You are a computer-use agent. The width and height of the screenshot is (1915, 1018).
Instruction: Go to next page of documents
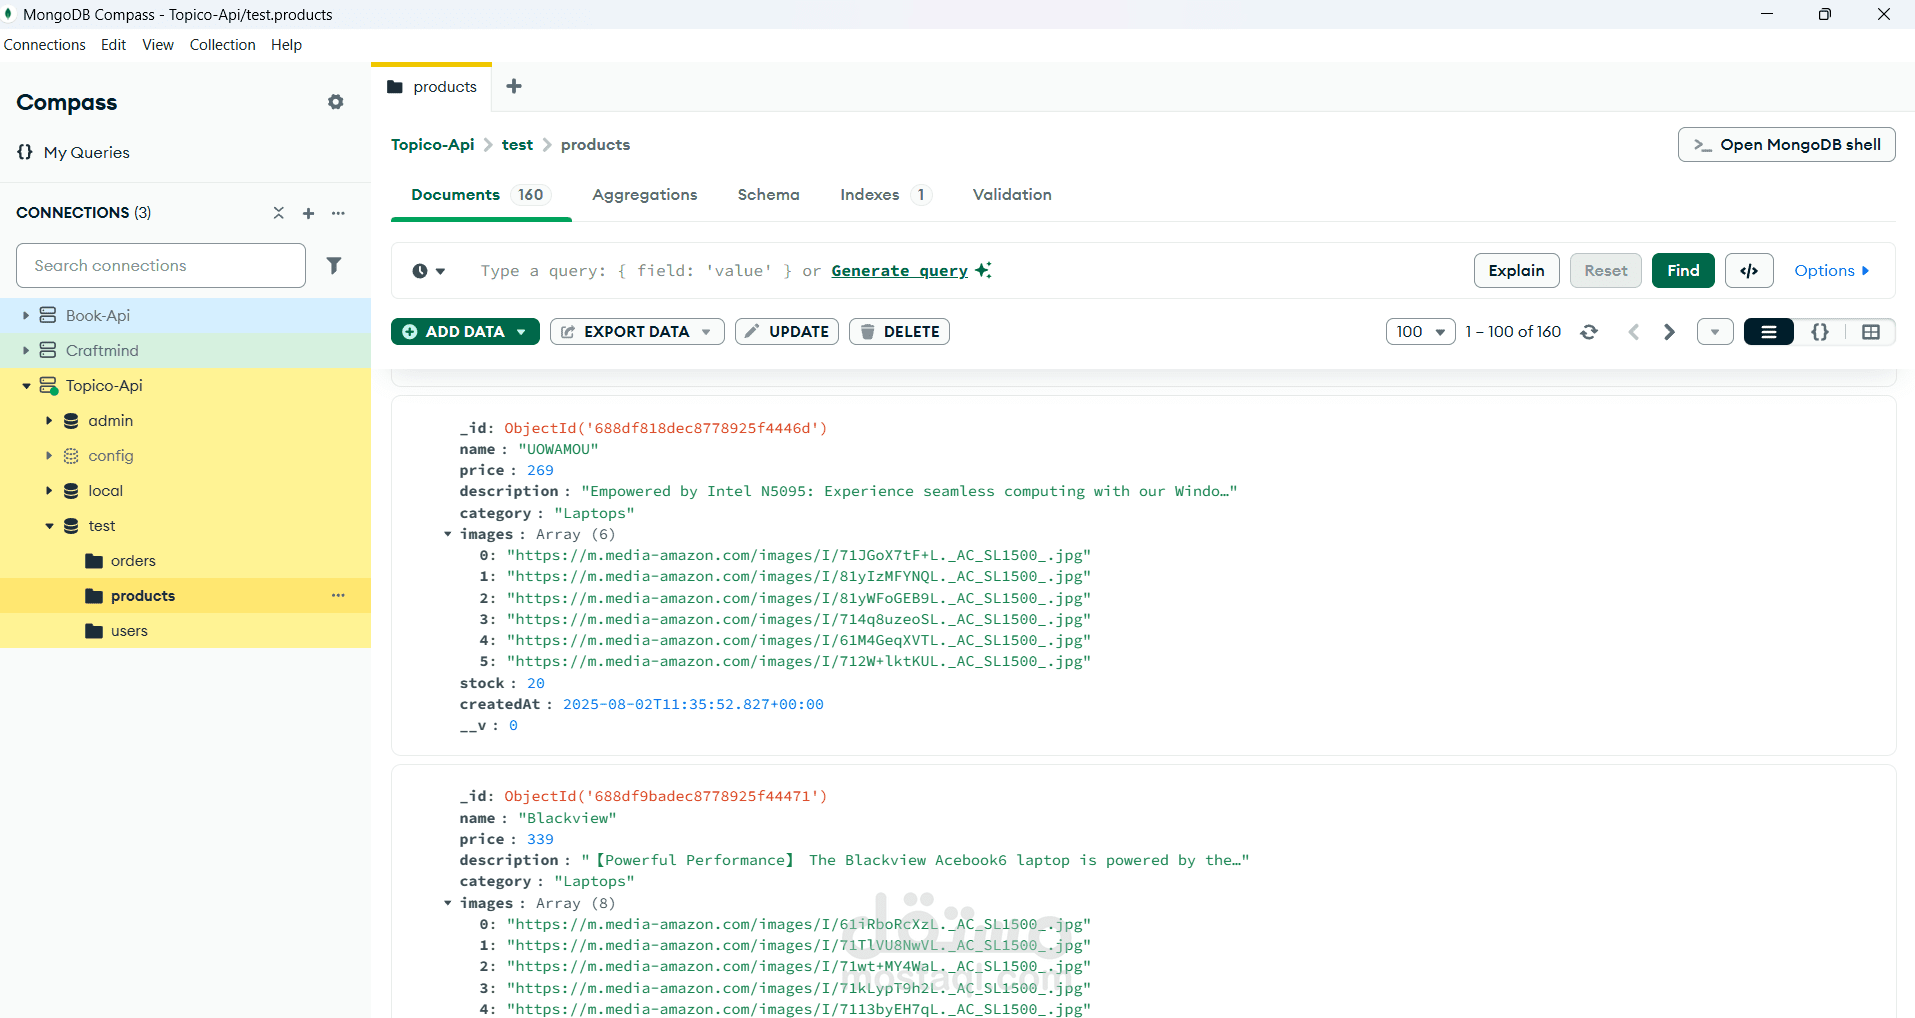tap(1669, 332)
